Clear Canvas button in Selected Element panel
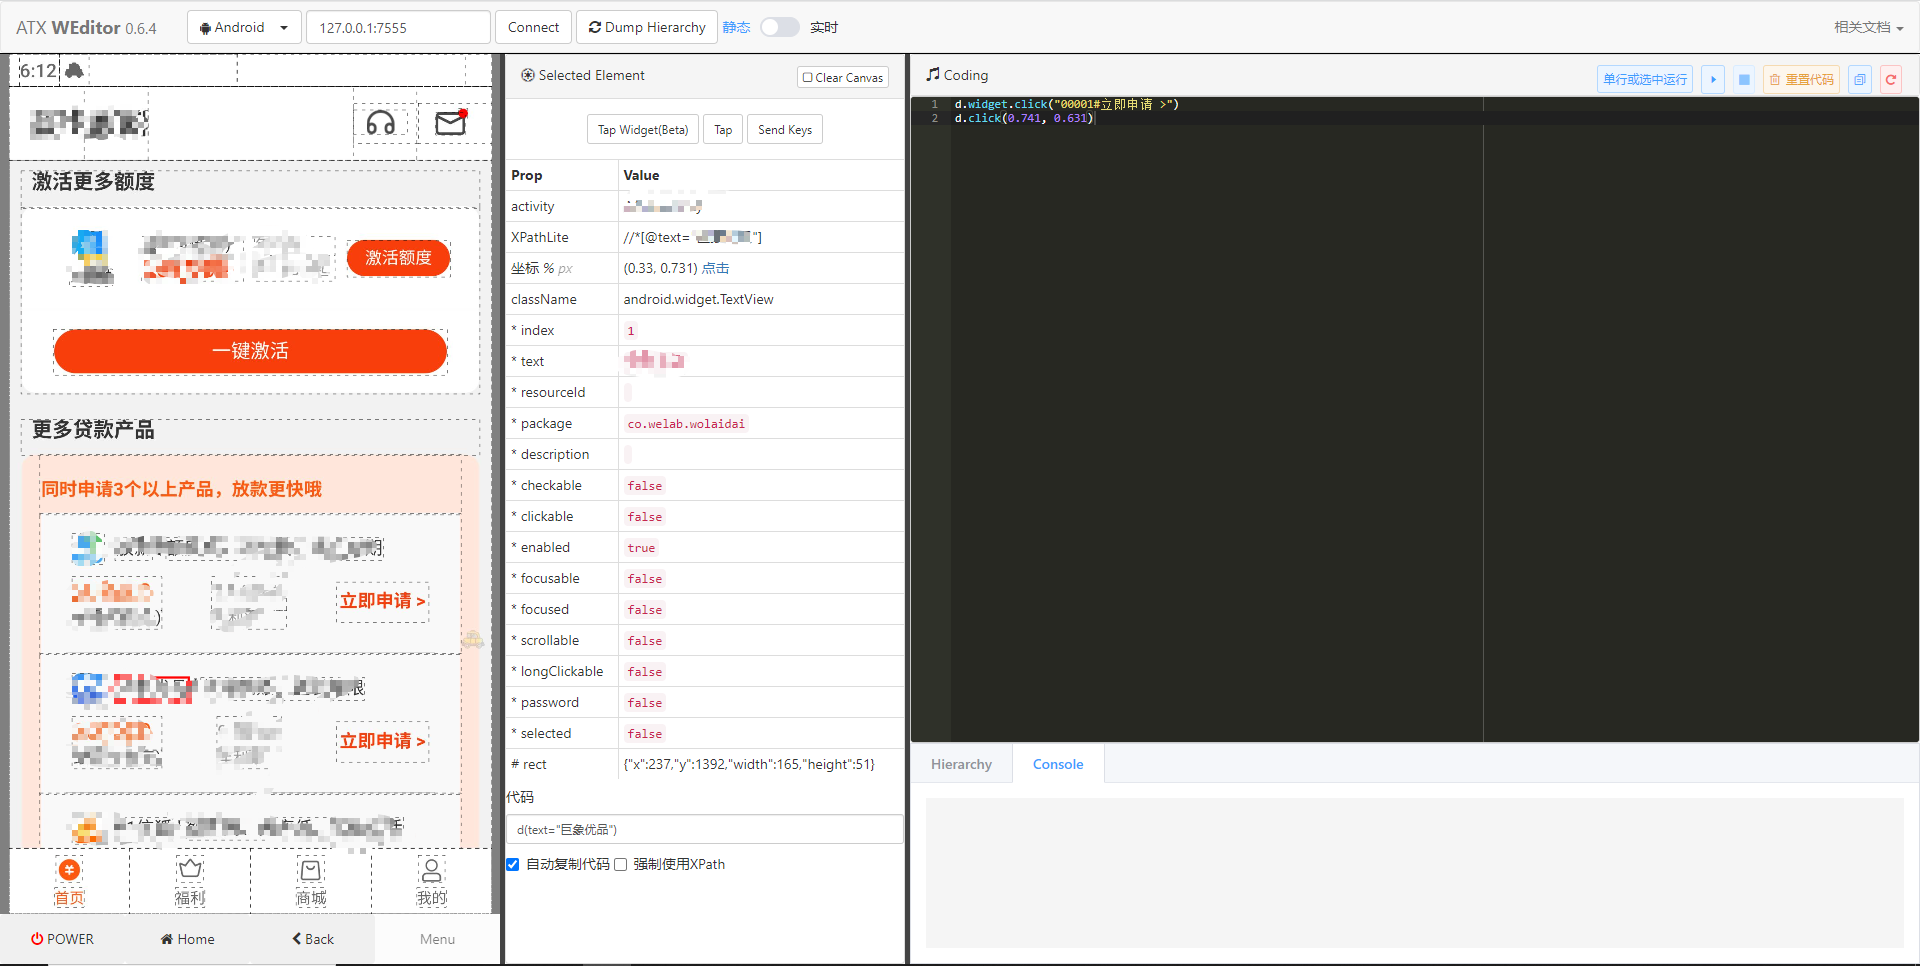1920x966 pixels. coord(843,77)
